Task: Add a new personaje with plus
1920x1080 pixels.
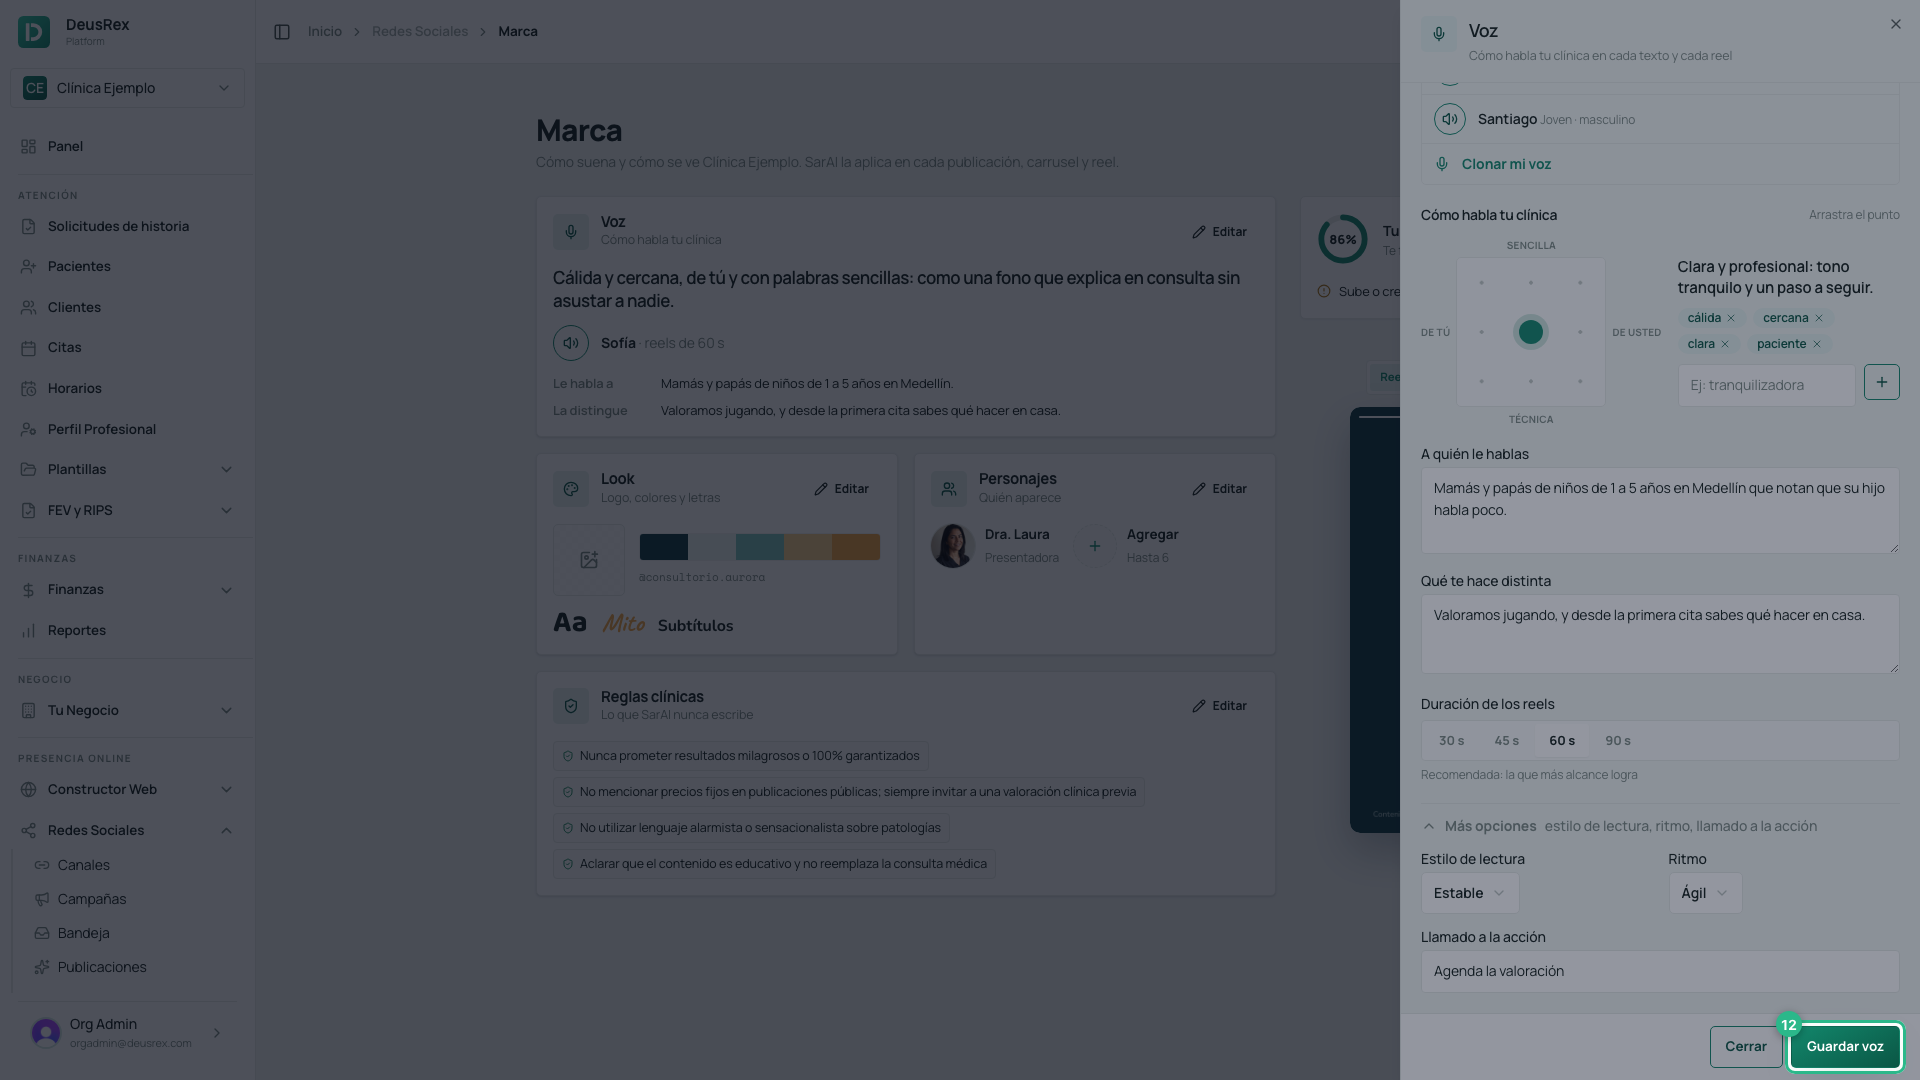Action: (1095, 546)
